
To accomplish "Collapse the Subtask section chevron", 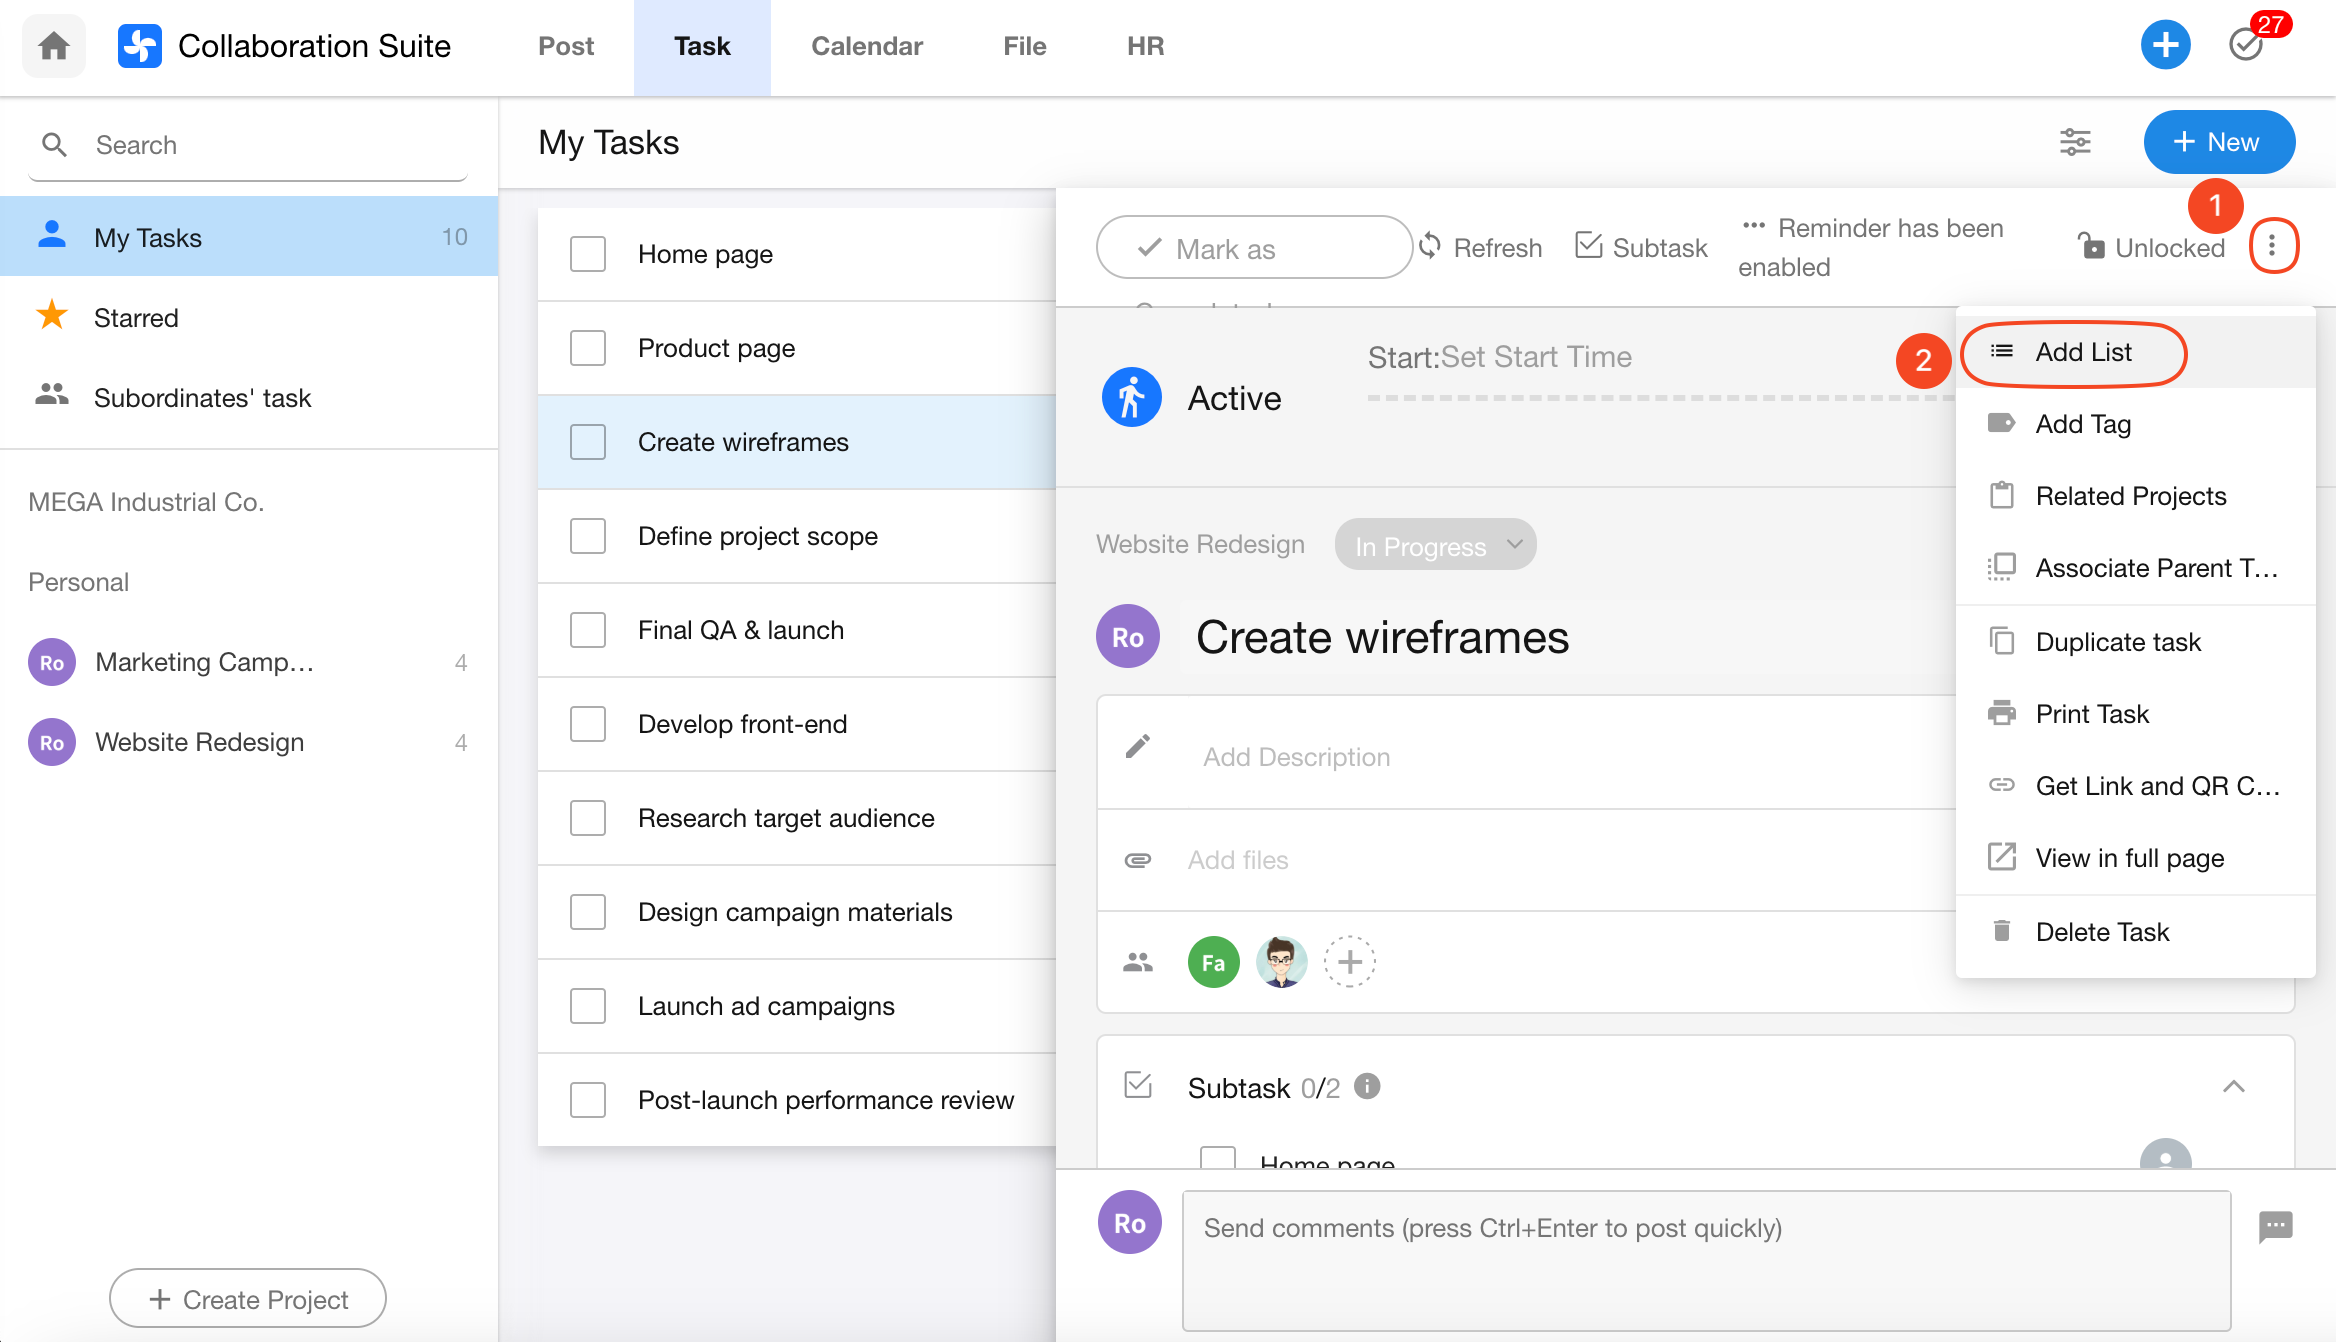I will click(2234, 1087).
